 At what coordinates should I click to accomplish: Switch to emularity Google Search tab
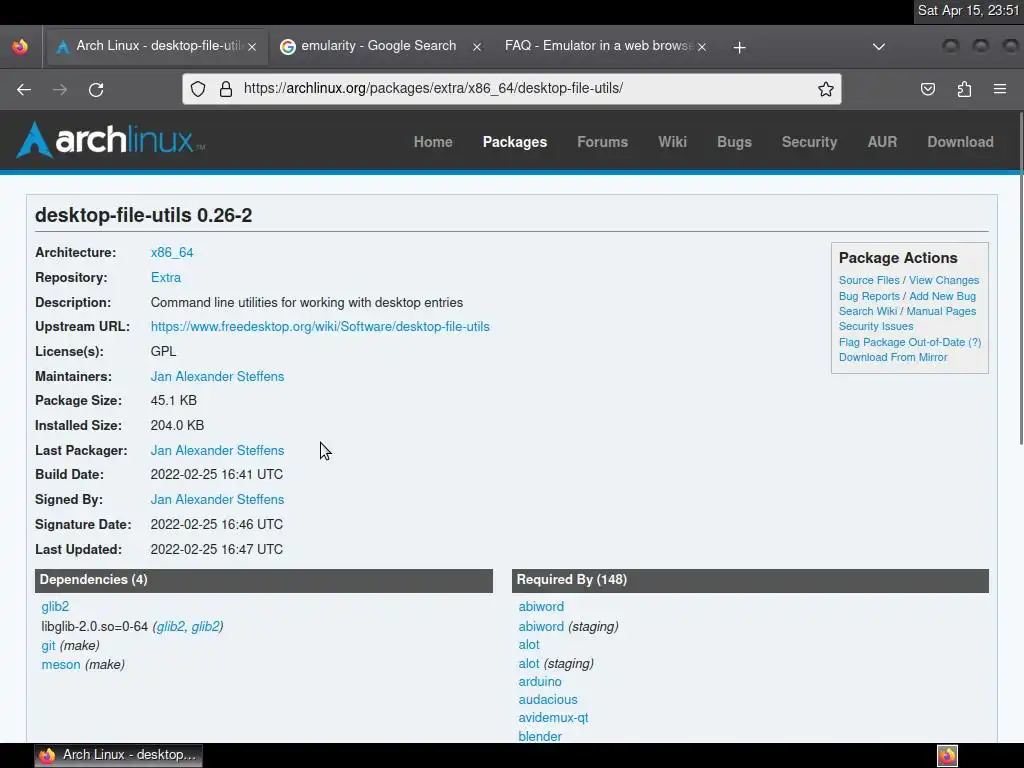click(379, 46)
